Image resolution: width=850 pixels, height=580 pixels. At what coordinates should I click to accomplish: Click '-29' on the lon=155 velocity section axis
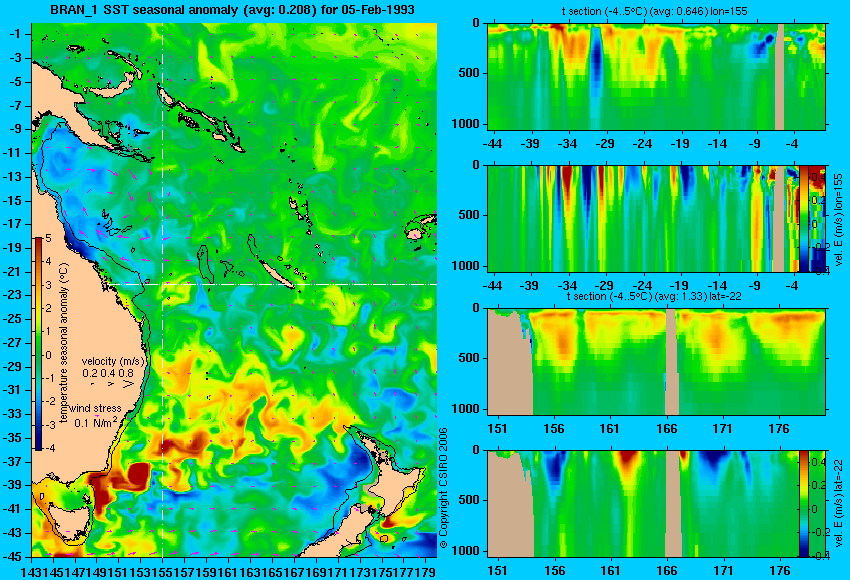[x=604, y=286]
